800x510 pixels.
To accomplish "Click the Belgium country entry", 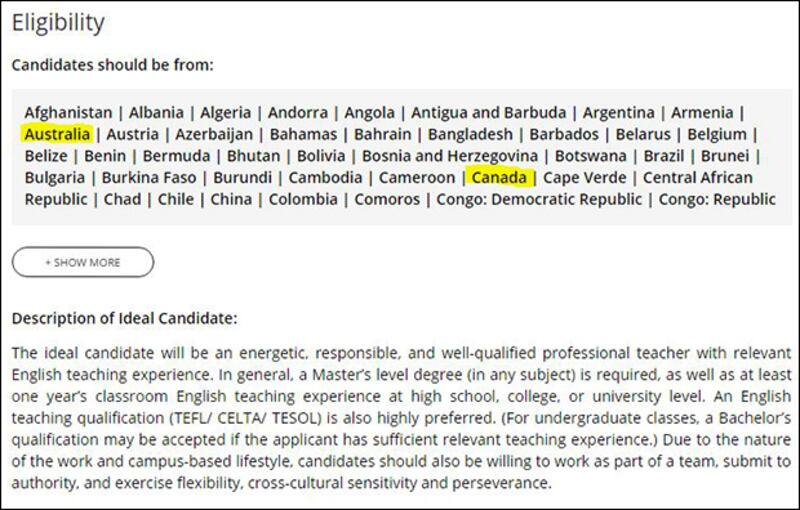I will 717,134.
